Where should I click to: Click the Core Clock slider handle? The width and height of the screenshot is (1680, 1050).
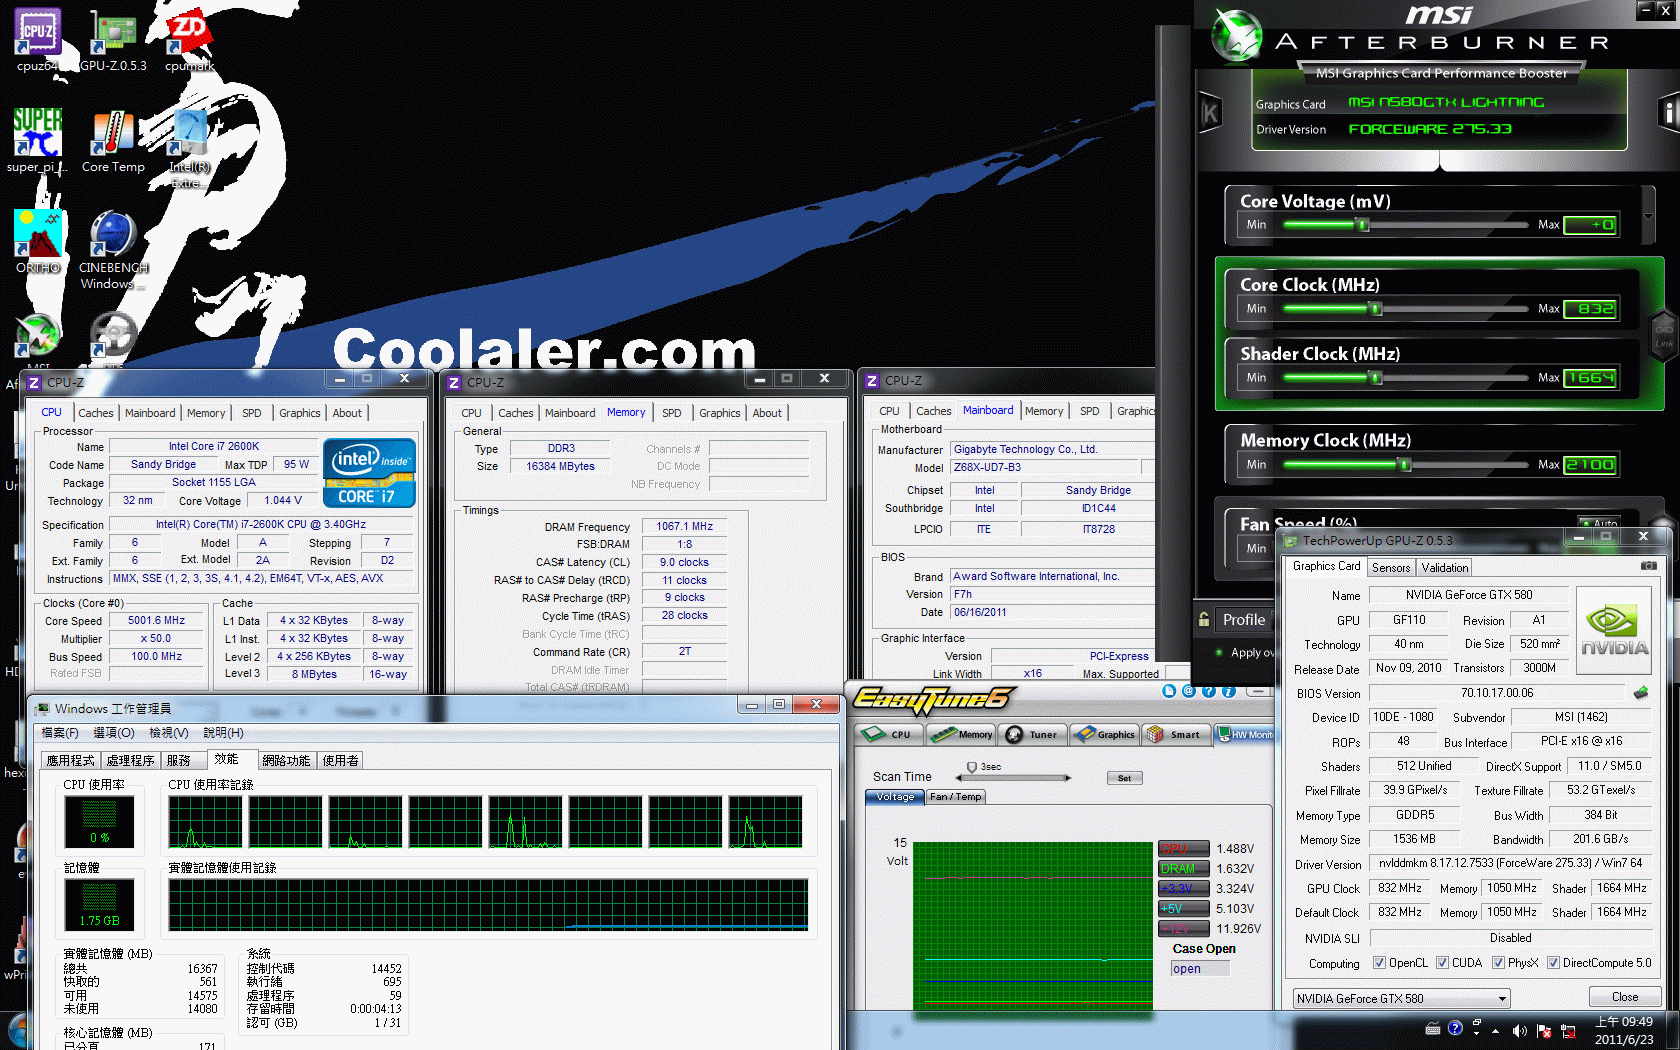pos(1376,309)
